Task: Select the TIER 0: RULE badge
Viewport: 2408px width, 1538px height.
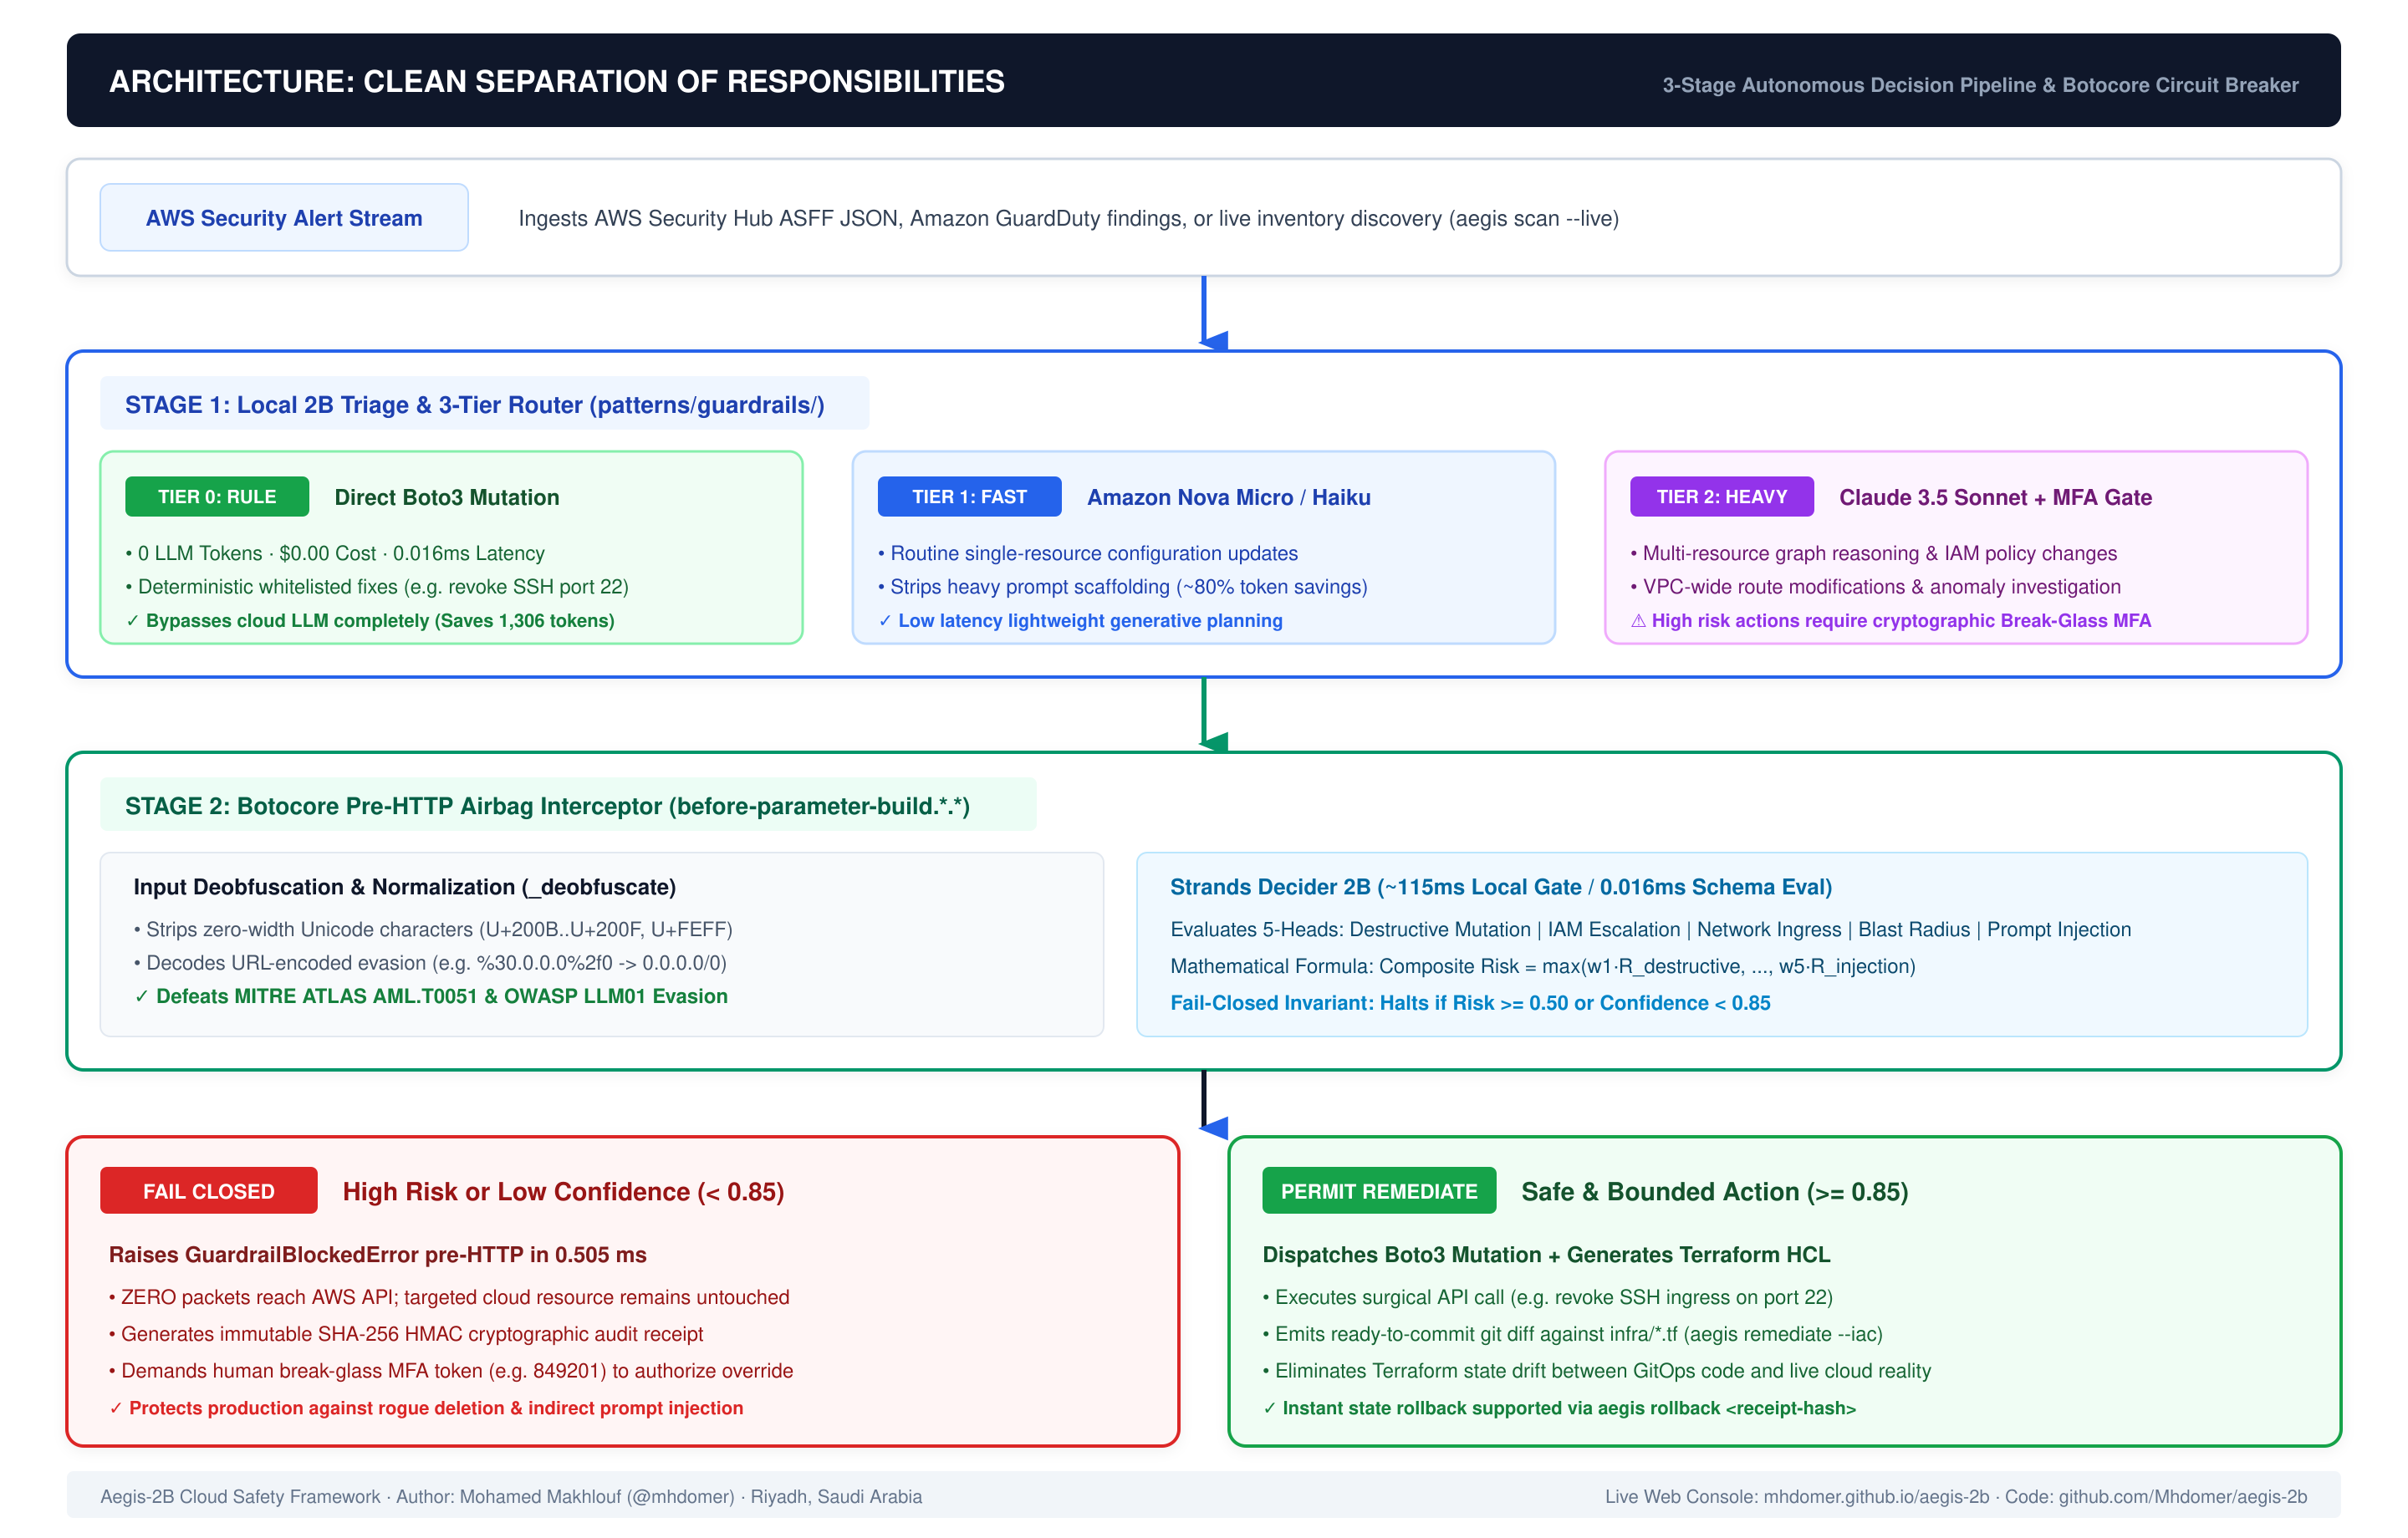Action: pyautogui.click(x=217, y=497)
